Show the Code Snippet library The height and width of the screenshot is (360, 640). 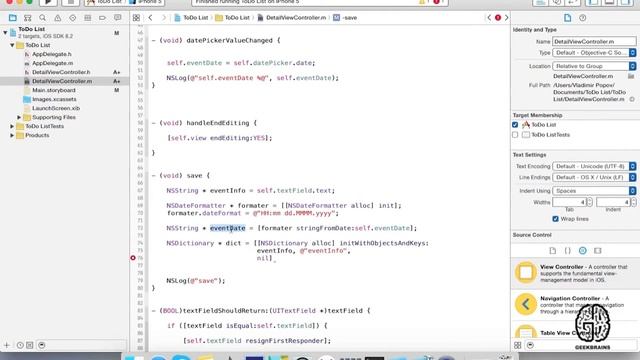pyautogui.click(x=567, y=251)
